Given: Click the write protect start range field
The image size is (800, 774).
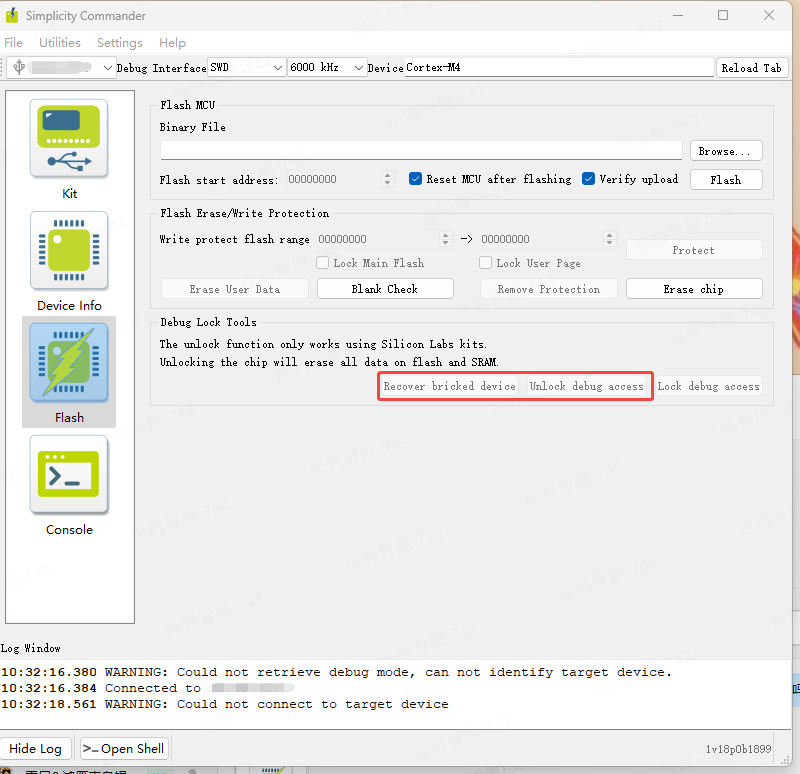Looking at the screenshot, I should [379, 239].
